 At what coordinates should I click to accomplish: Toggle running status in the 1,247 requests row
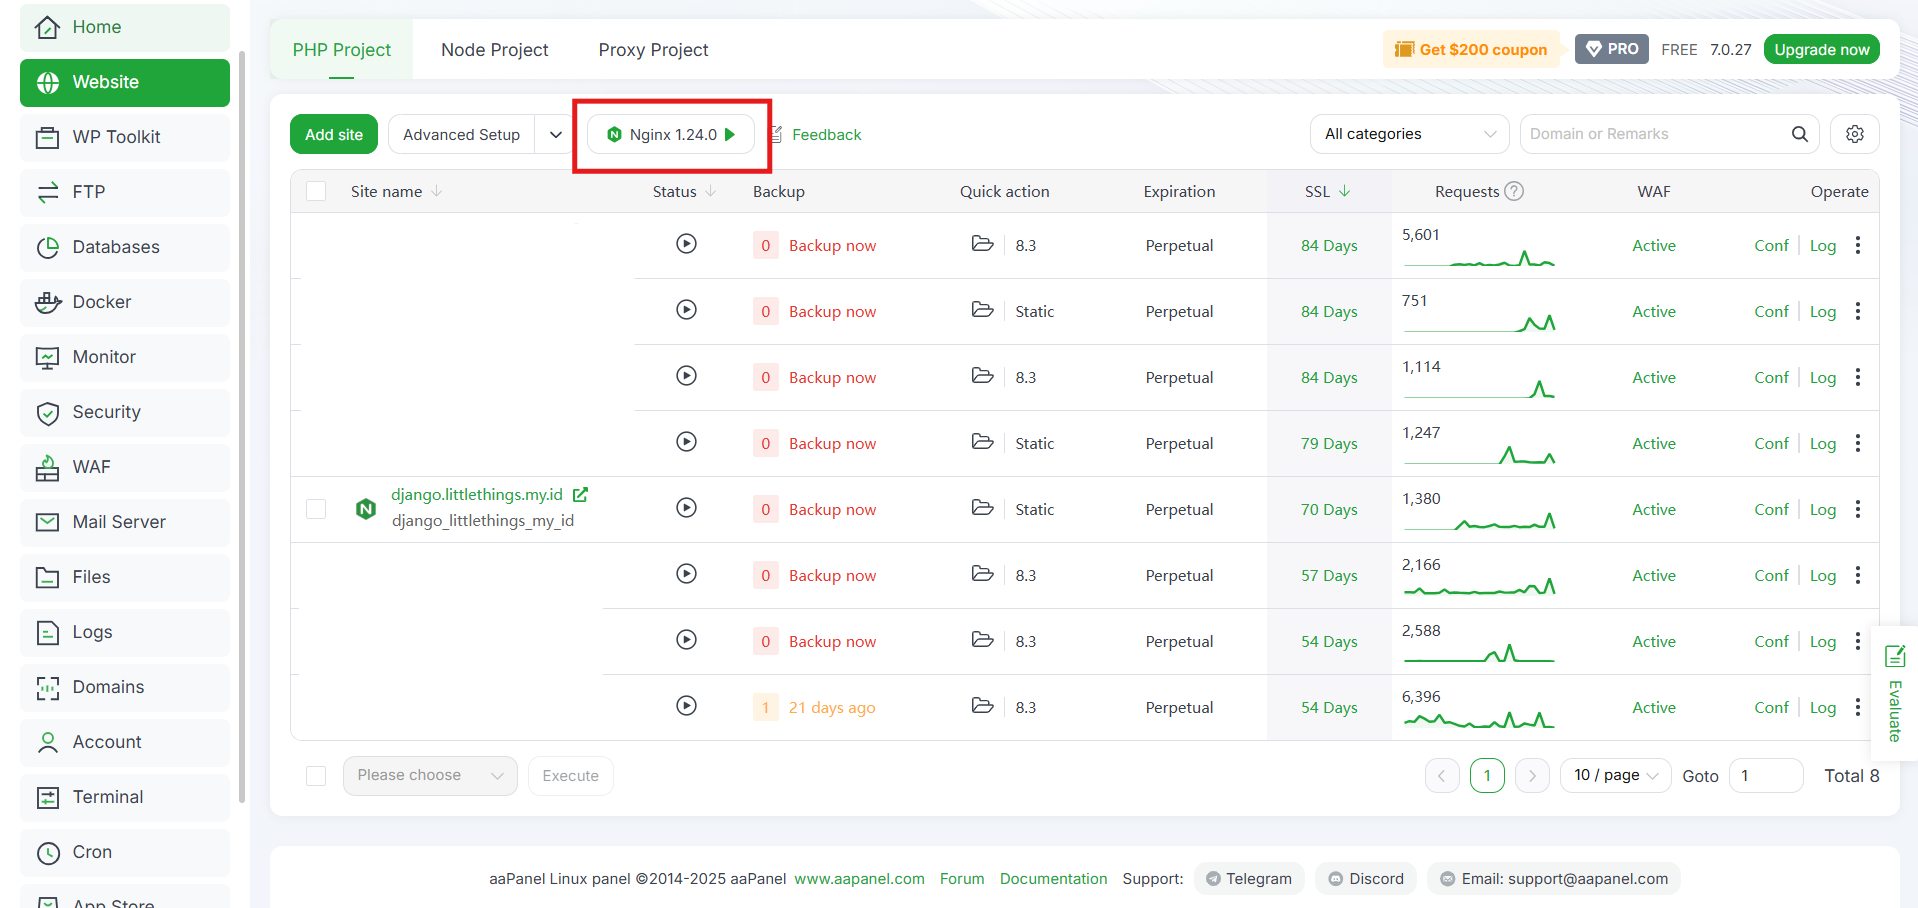click(686, 442)
